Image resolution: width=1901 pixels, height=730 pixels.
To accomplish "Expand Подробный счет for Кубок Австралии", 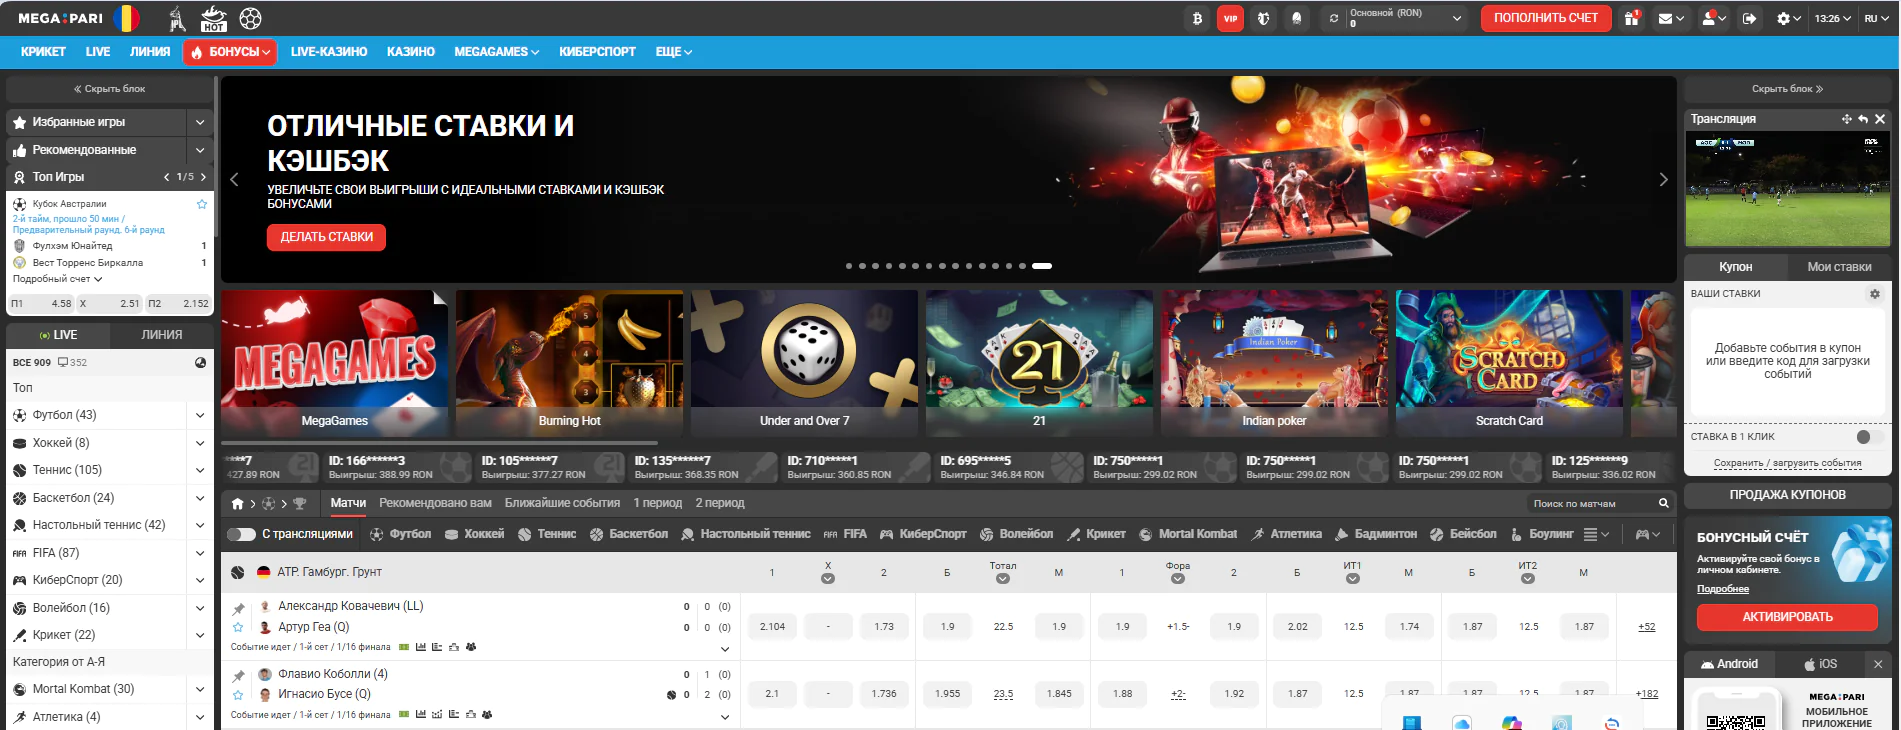I will tap(57, 279).
